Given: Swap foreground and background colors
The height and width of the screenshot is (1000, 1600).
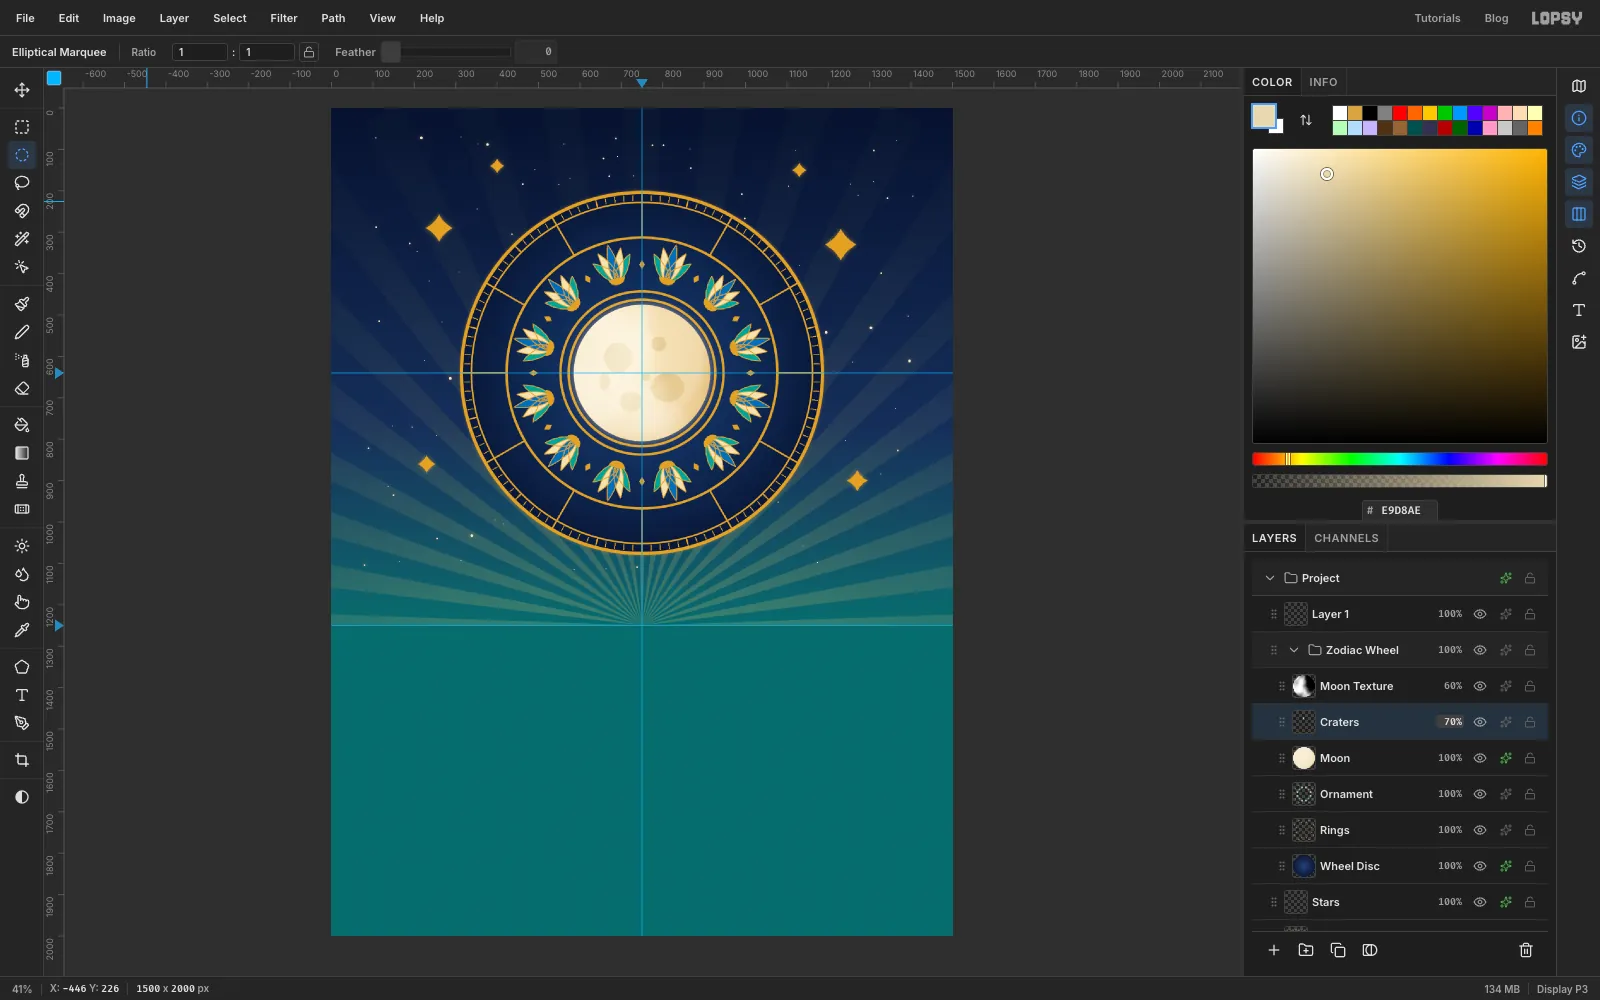Looking at the screenshot, I should pyautogui.click(x=1306, y=120).
